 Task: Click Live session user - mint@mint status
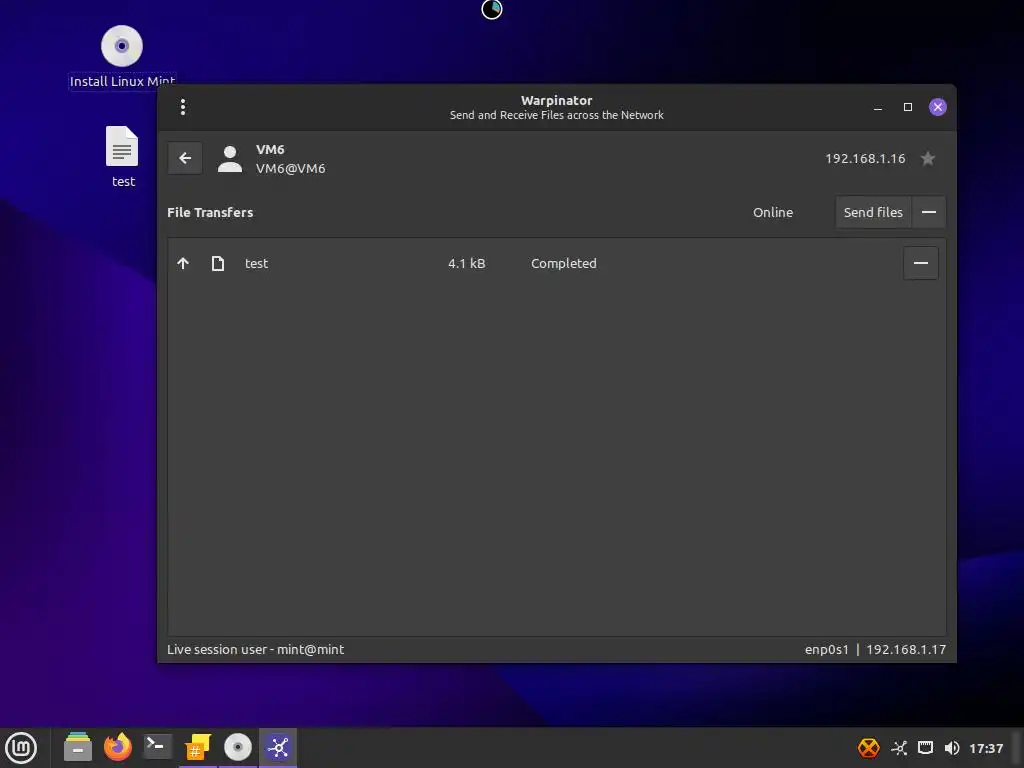point(255,649)
